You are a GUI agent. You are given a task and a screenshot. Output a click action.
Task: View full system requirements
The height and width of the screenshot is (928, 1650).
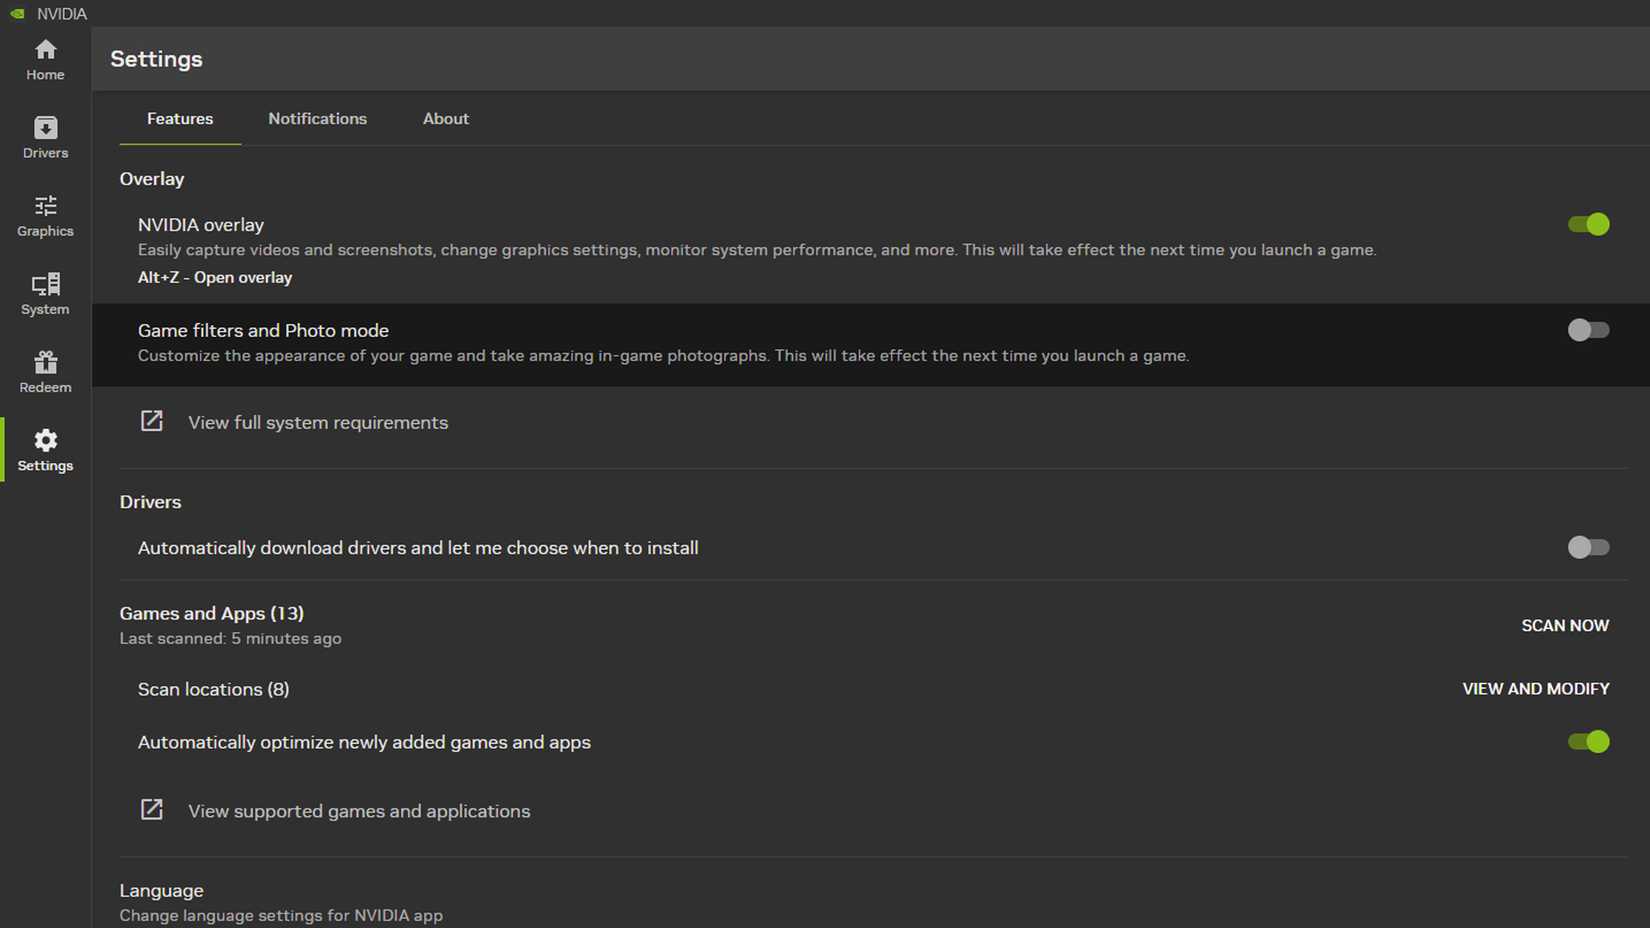[x=317, y=422]
